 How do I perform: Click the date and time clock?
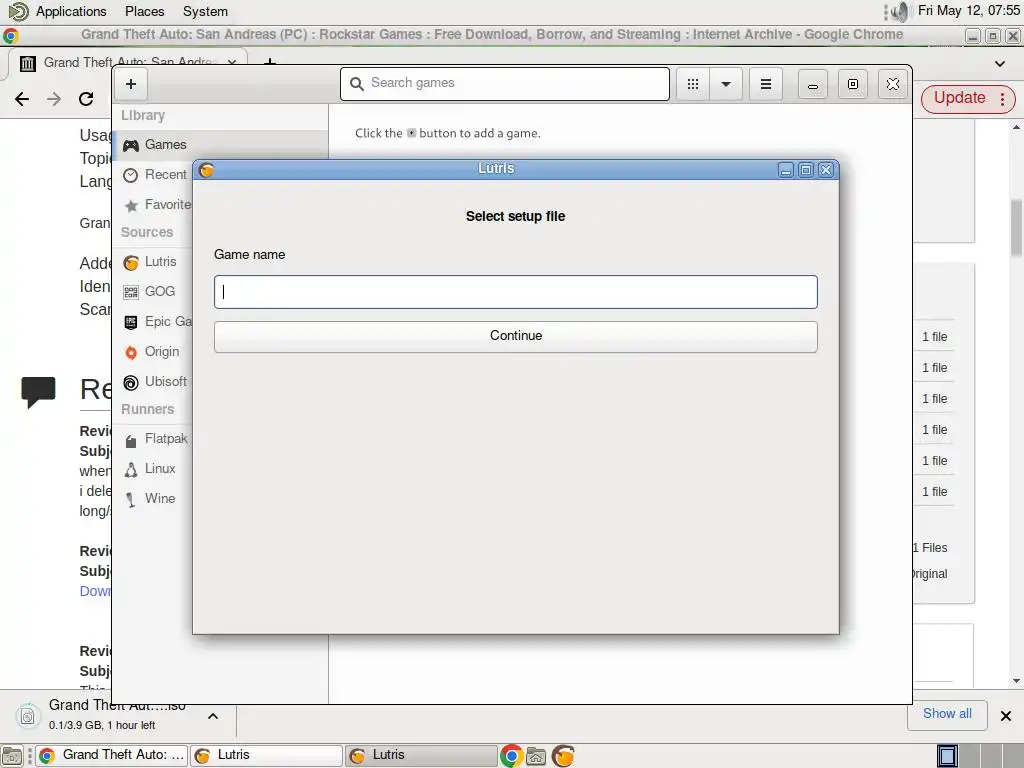(968, 10)
